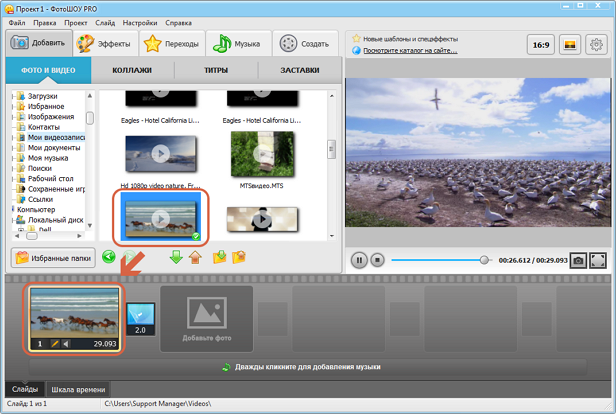Viewport: 616px width, 414px height.
Task: Open the Посмотрите каталог на сайте link
Action: (404, 50)
